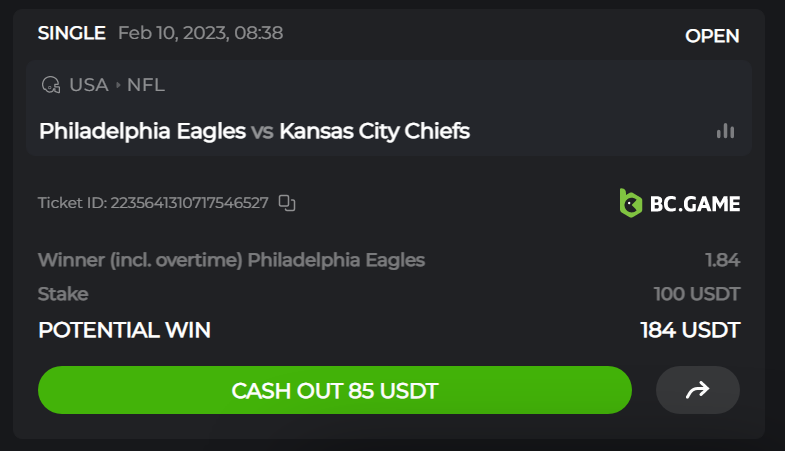Screen dimensions: 785x451
Task: Click the 100 USDT stake amount
Action: 696,294
